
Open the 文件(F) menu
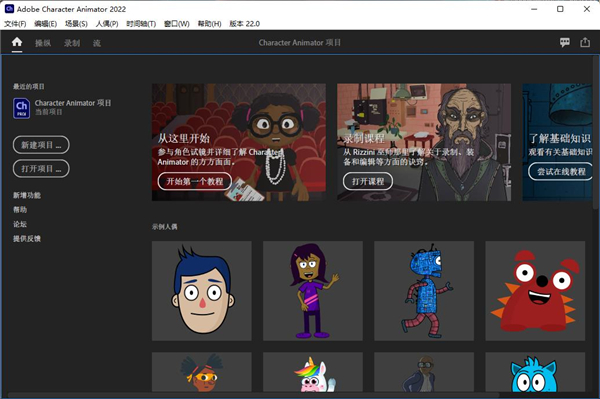point(15,24)
